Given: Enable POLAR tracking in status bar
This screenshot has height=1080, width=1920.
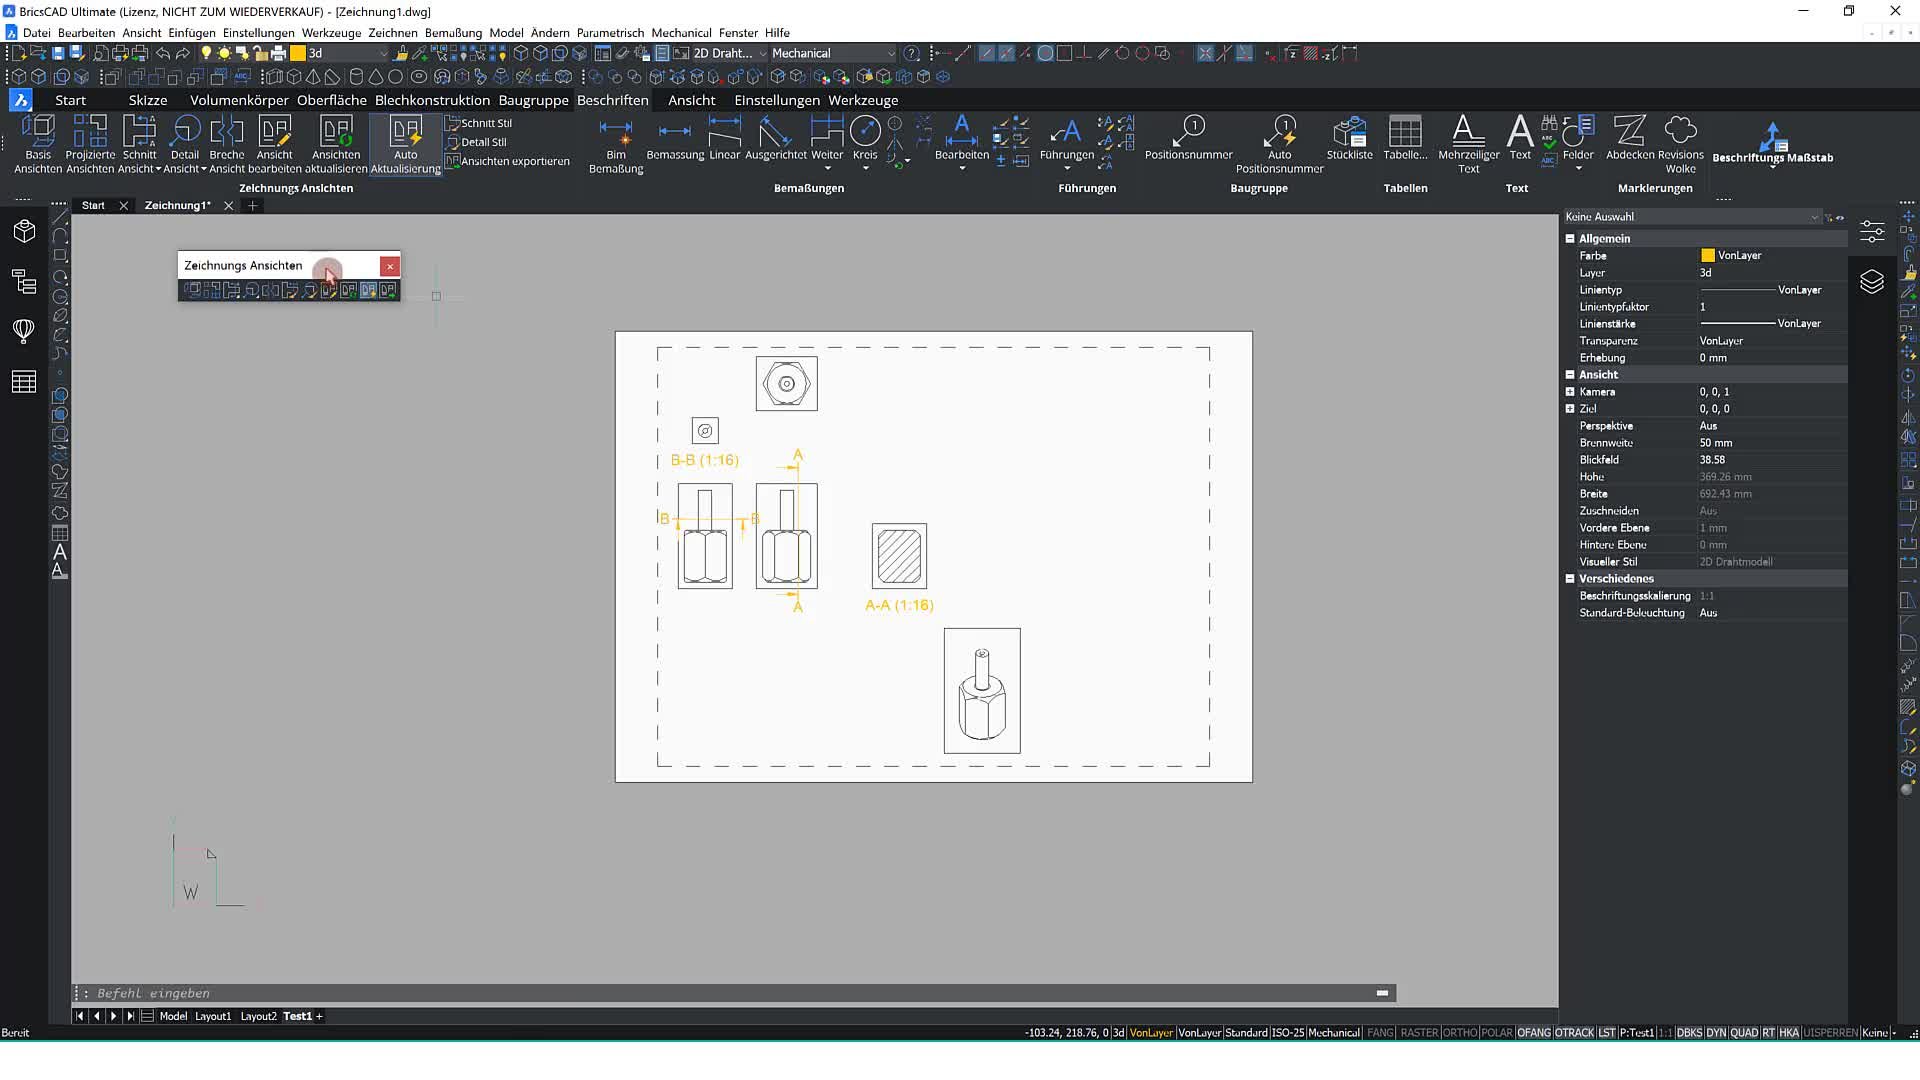Looking at the screenshot, I should coord(1496,1033).
